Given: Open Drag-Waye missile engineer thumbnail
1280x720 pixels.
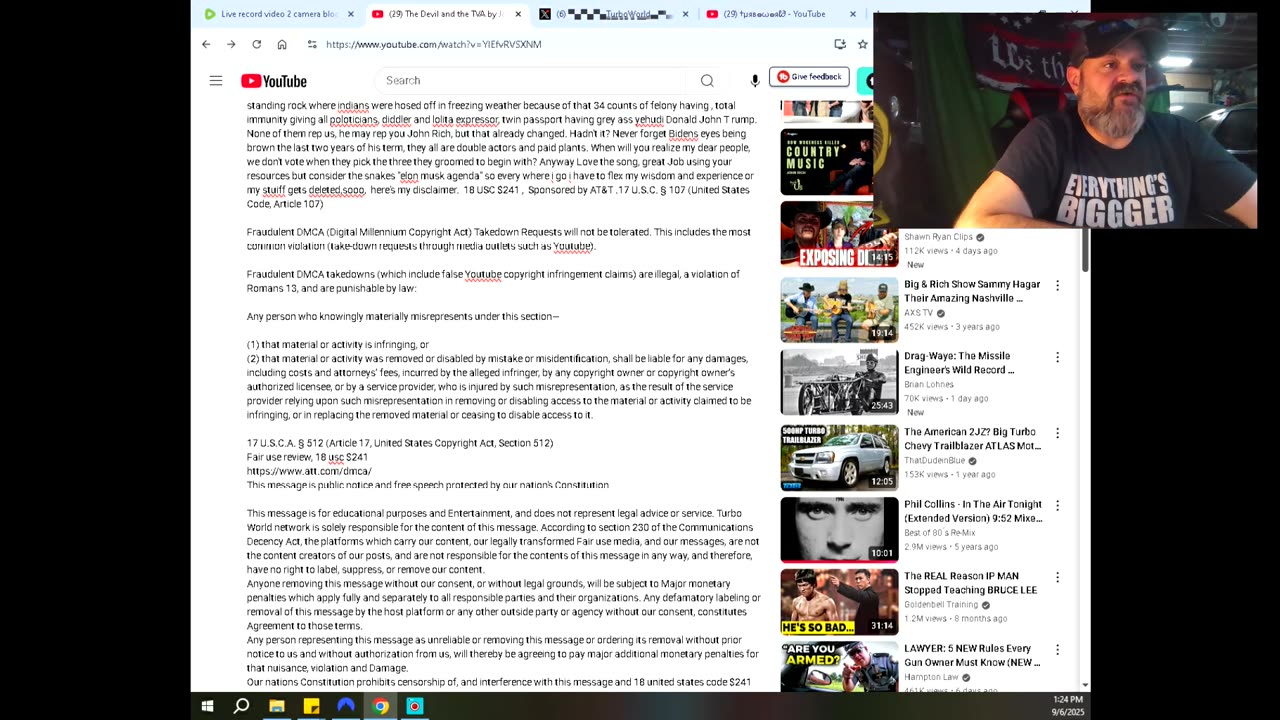Looking at the screenshot, I should click(839, 382).
